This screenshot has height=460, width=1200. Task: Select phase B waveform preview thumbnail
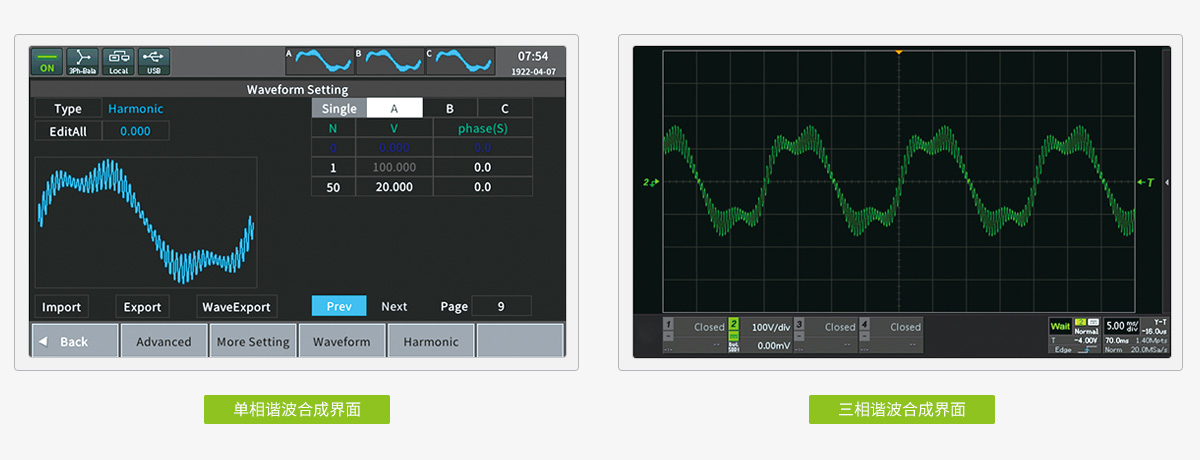390,61
